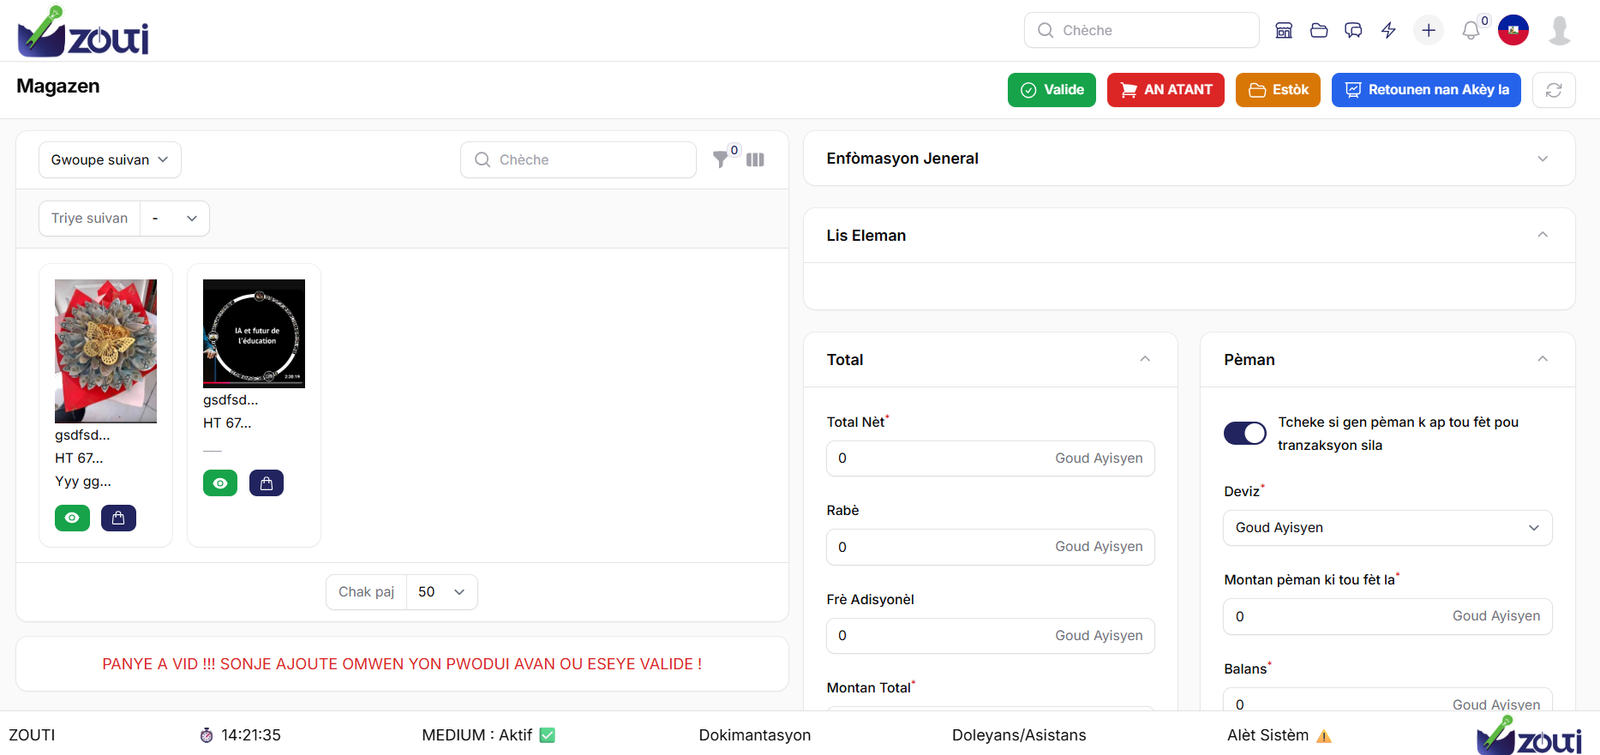Image resolution: width=1600 pixels, height=755 pixels.
Task: Click the store icon in top bar
Action: [1284, 30]
